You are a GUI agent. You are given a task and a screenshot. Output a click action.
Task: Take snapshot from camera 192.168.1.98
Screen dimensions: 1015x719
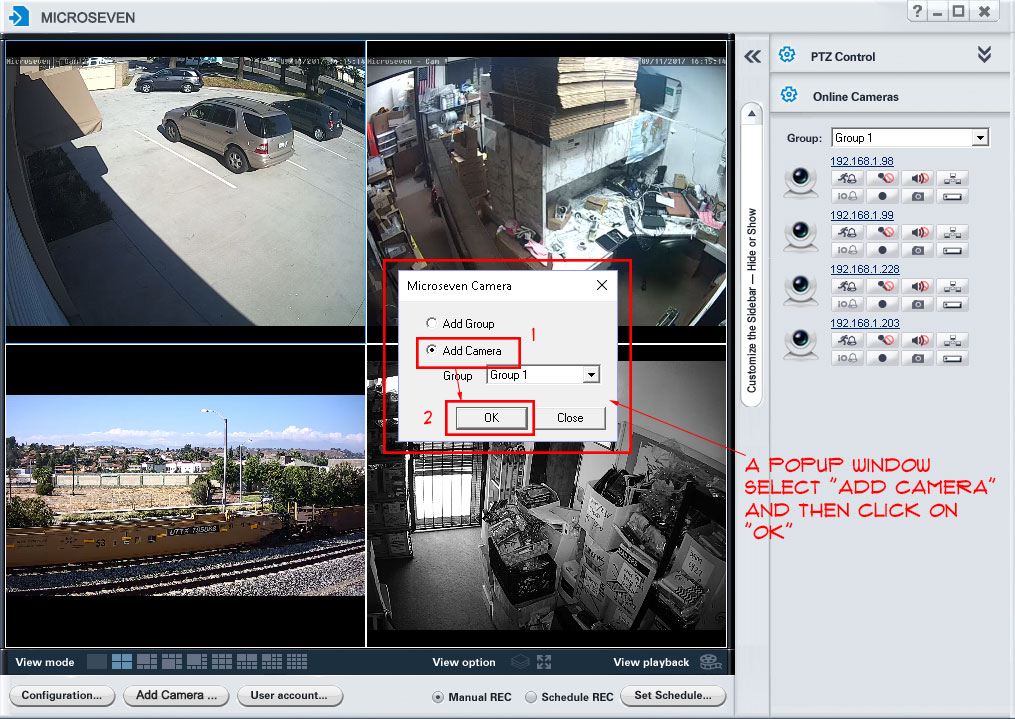coord(917,196)
